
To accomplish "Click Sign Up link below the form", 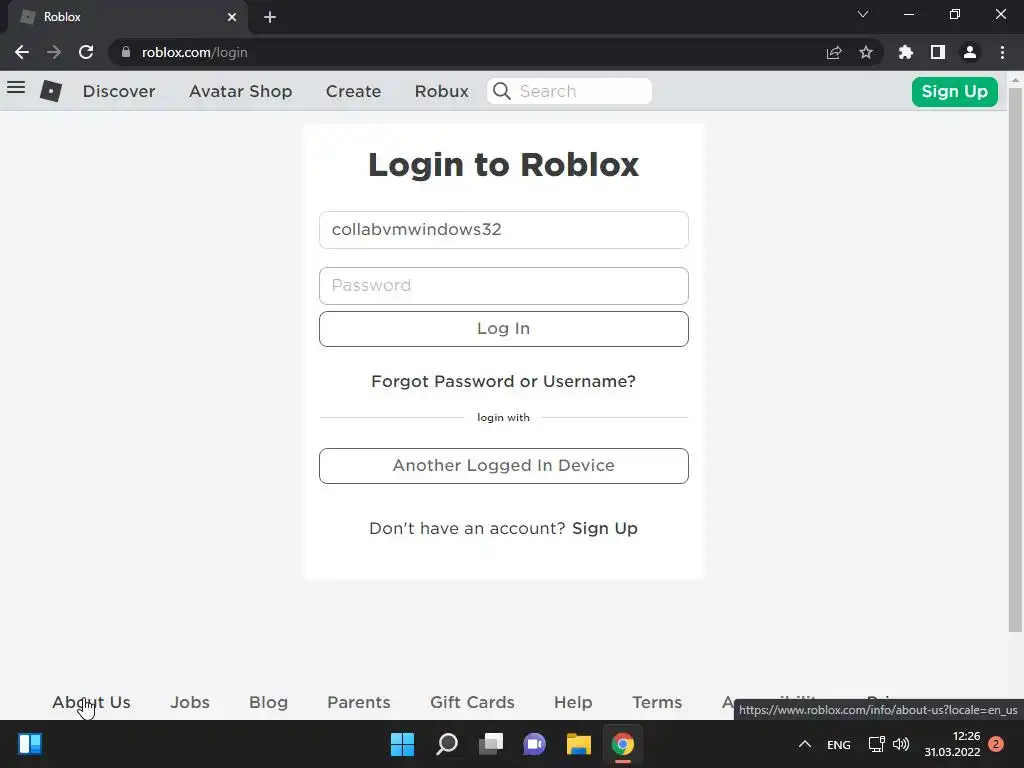I will (605, 528).
